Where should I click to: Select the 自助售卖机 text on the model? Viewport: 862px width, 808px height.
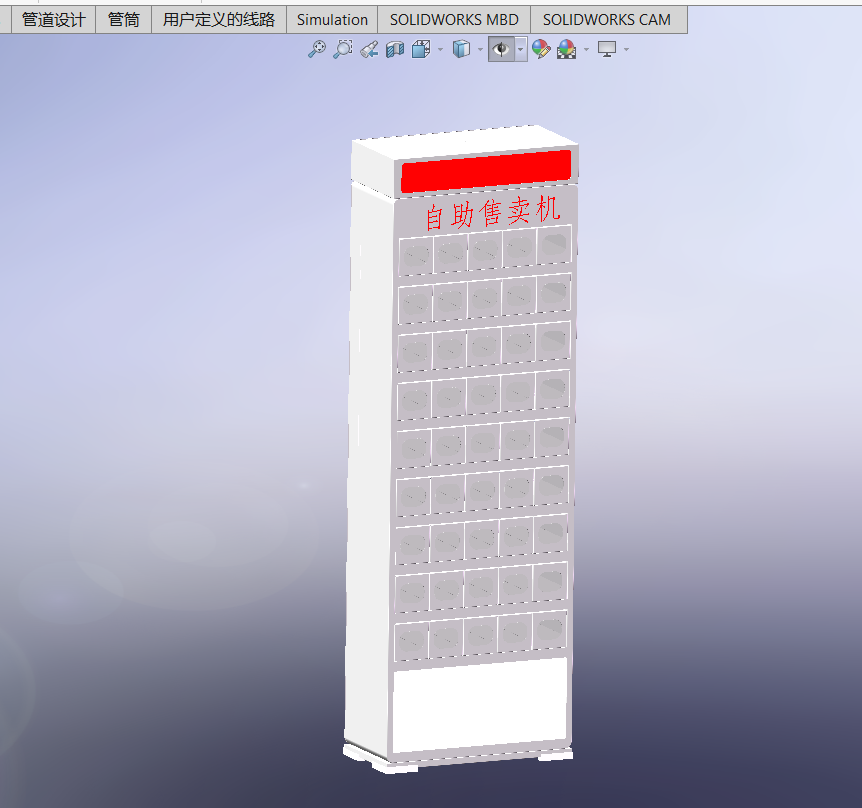point(493,212)
